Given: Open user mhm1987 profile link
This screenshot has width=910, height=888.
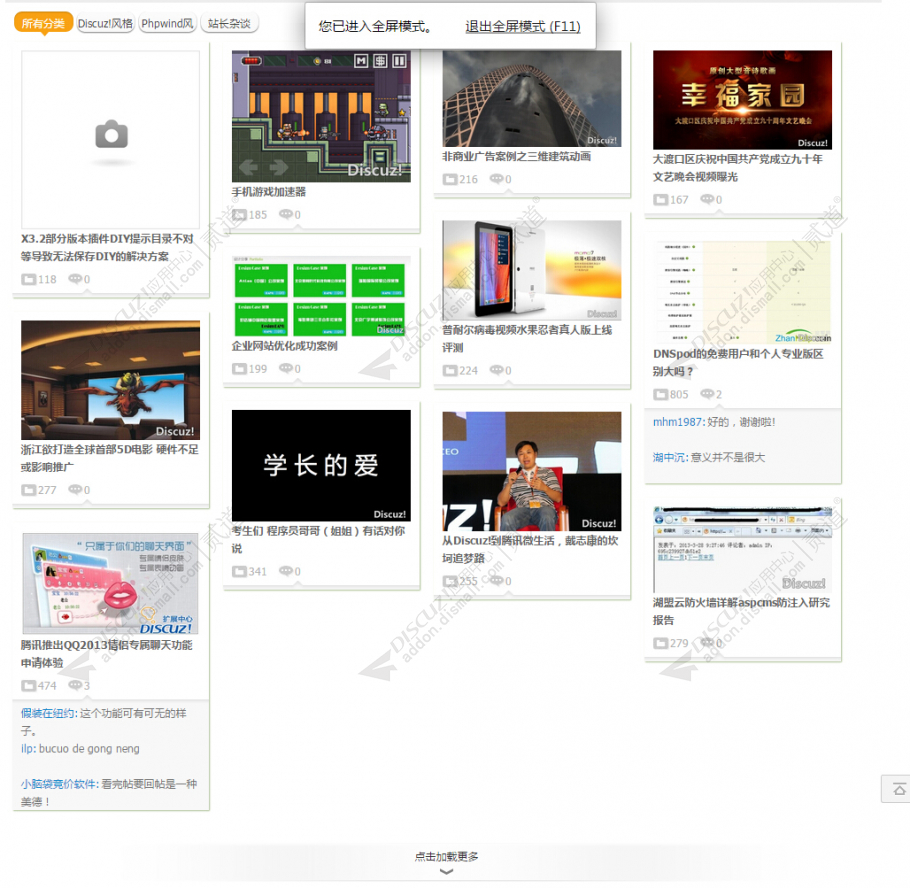Looking at the screenshot, I should tap(678, 422).
